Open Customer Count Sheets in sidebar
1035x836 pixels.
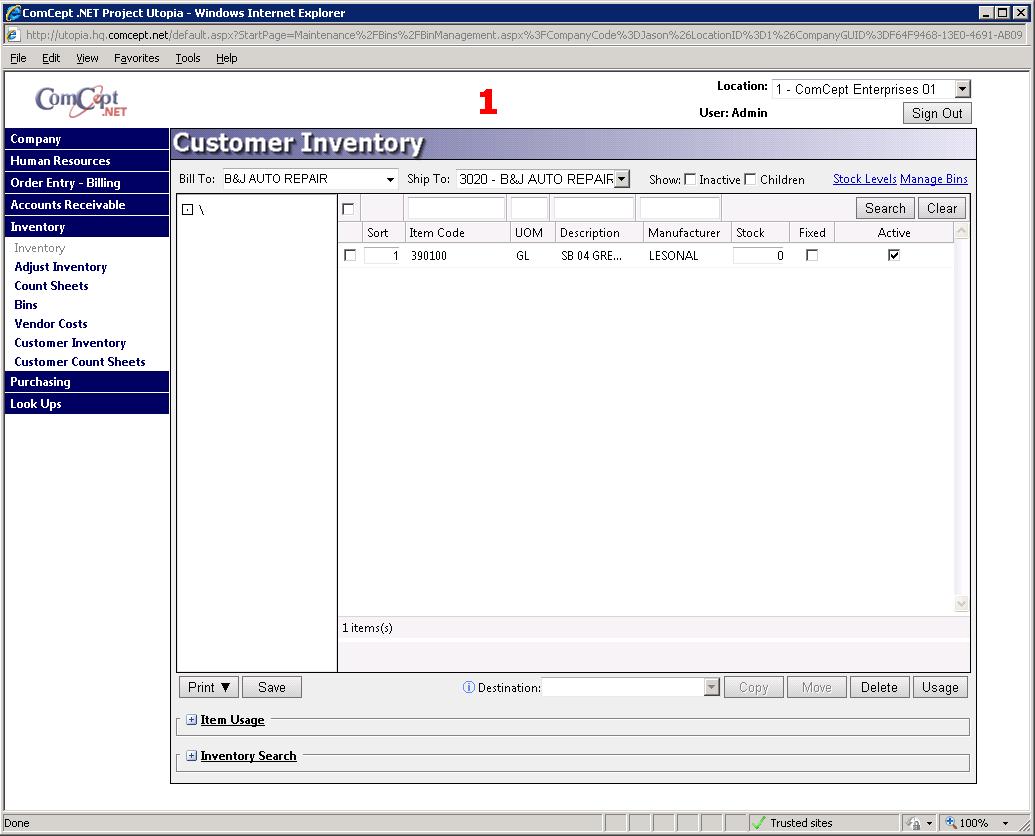point(80,362)
